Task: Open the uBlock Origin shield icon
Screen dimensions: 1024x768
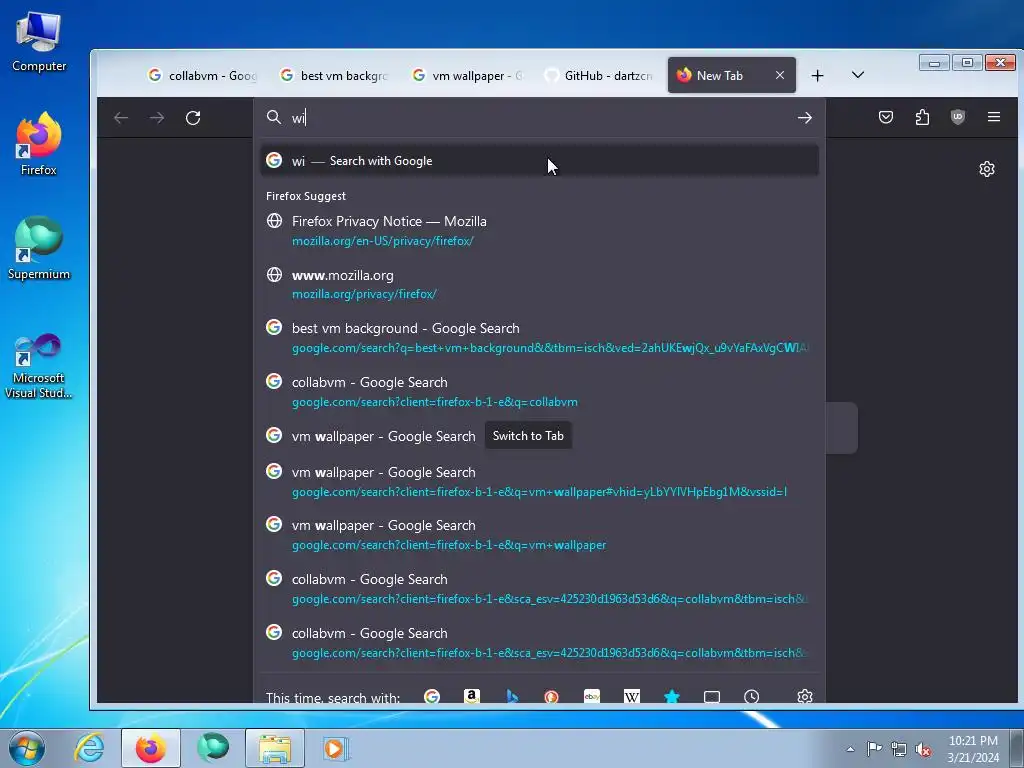Action: (958, 117)
